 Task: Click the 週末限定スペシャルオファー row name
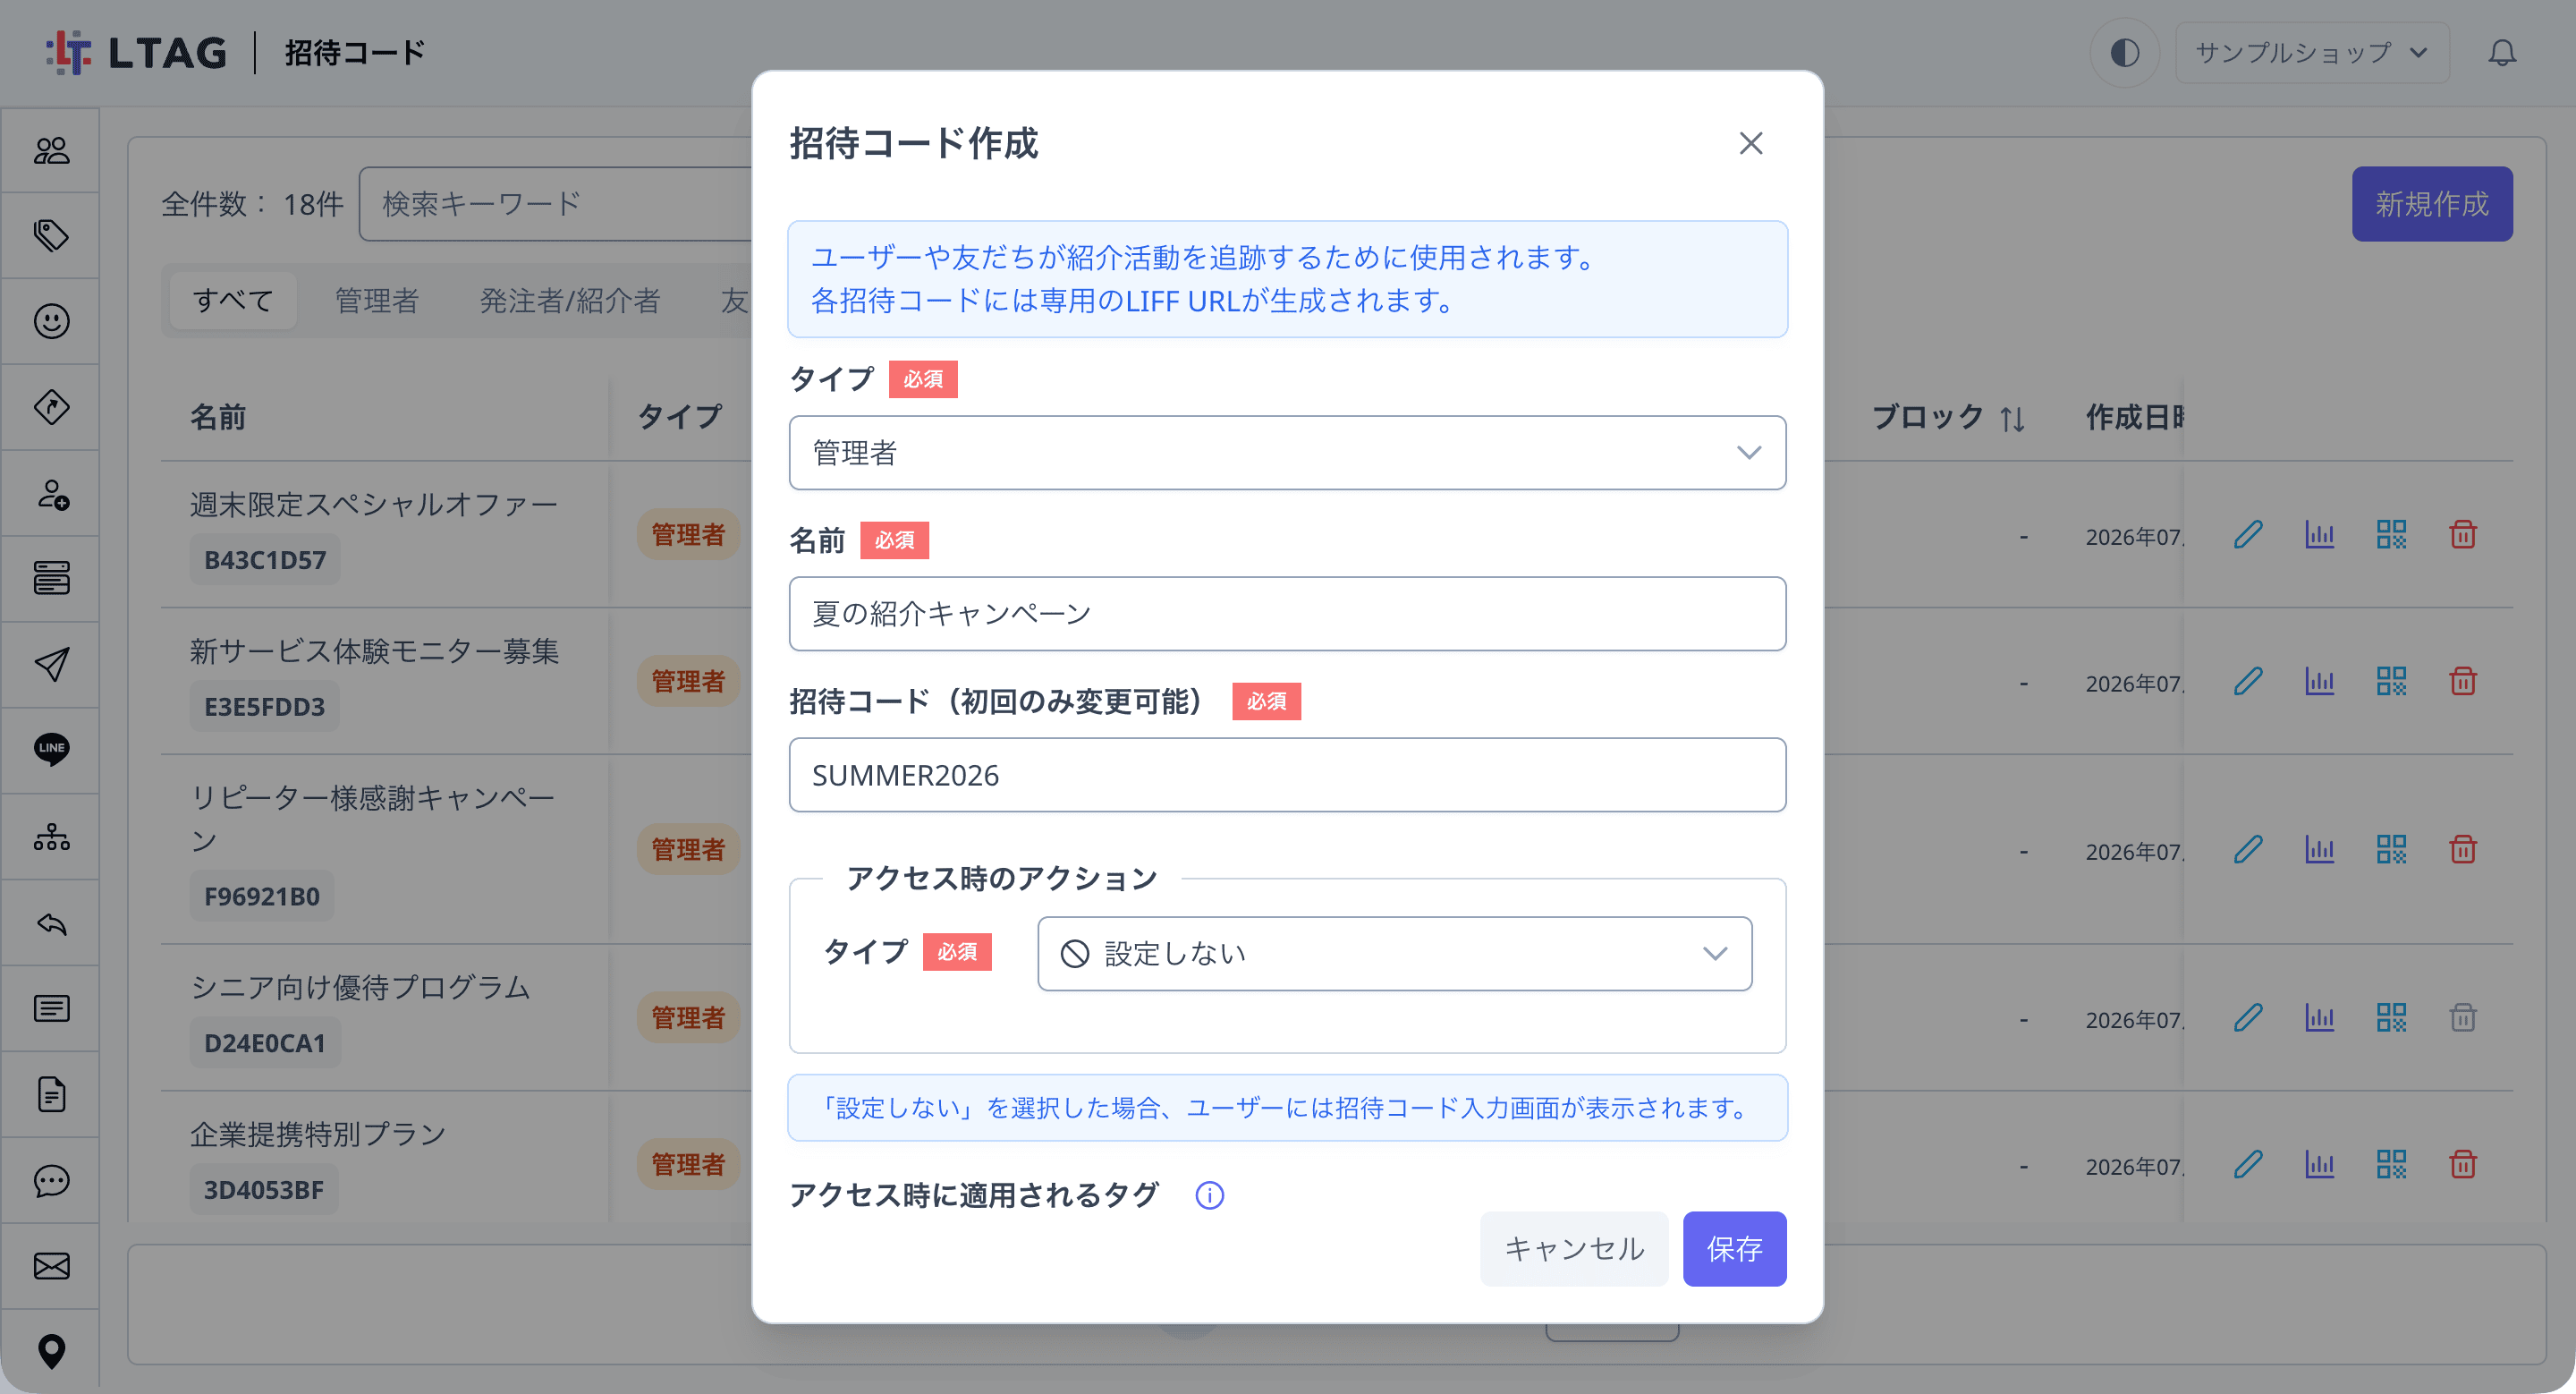(x=374, y=505)
